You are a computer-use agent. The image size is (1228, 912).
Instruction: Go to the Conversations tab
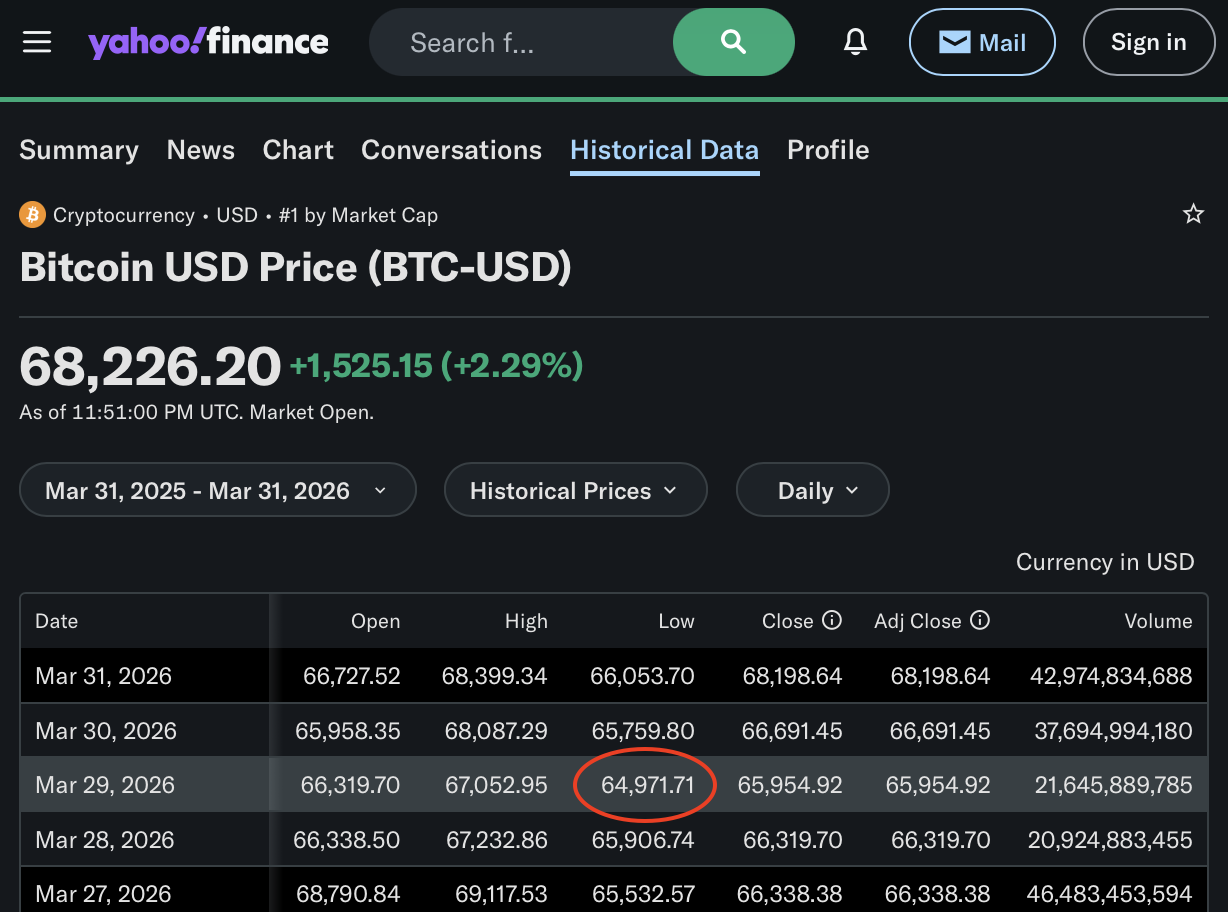pos(451,150)
